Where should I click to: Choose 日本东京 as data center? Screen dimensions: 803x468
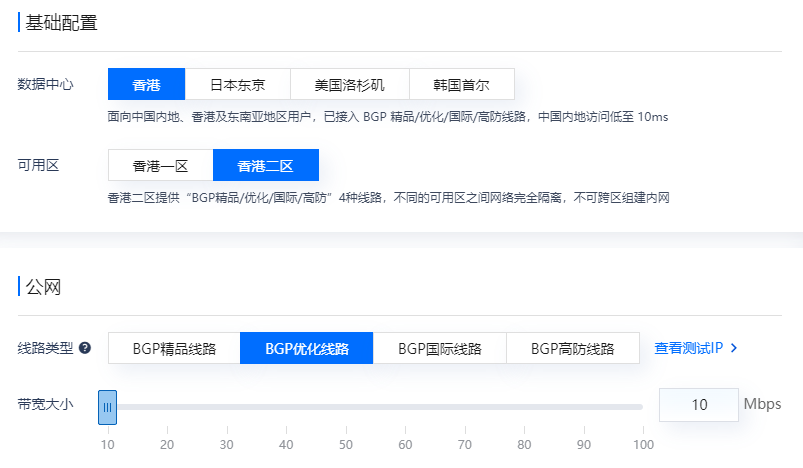click(x=238, y=84)
